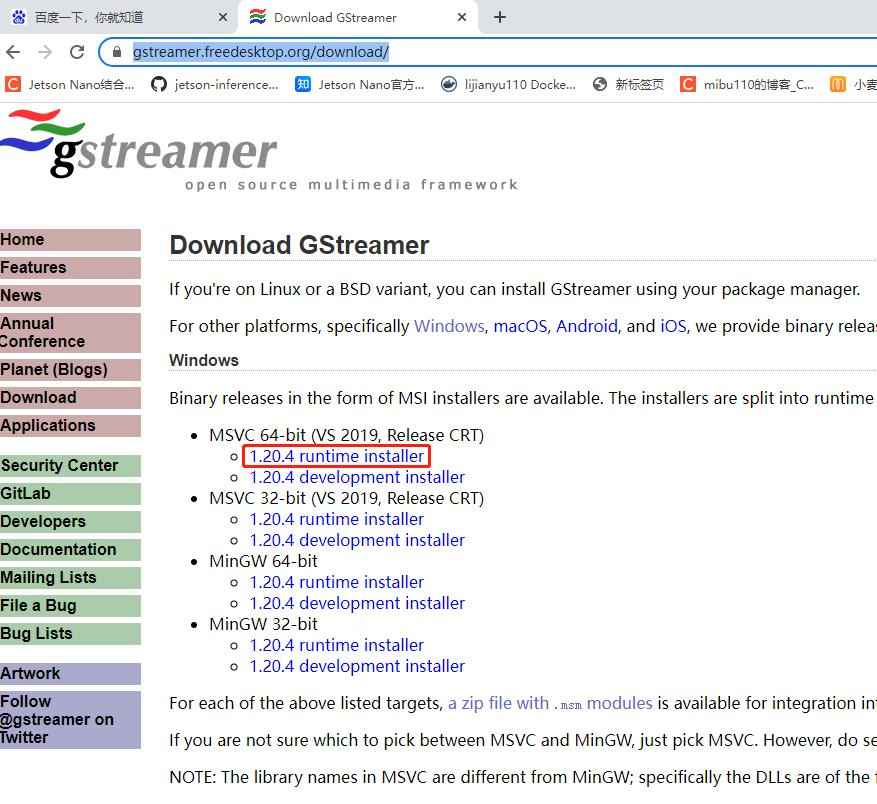Open Planet (Blogs) sidebar link

click(70, 369)
